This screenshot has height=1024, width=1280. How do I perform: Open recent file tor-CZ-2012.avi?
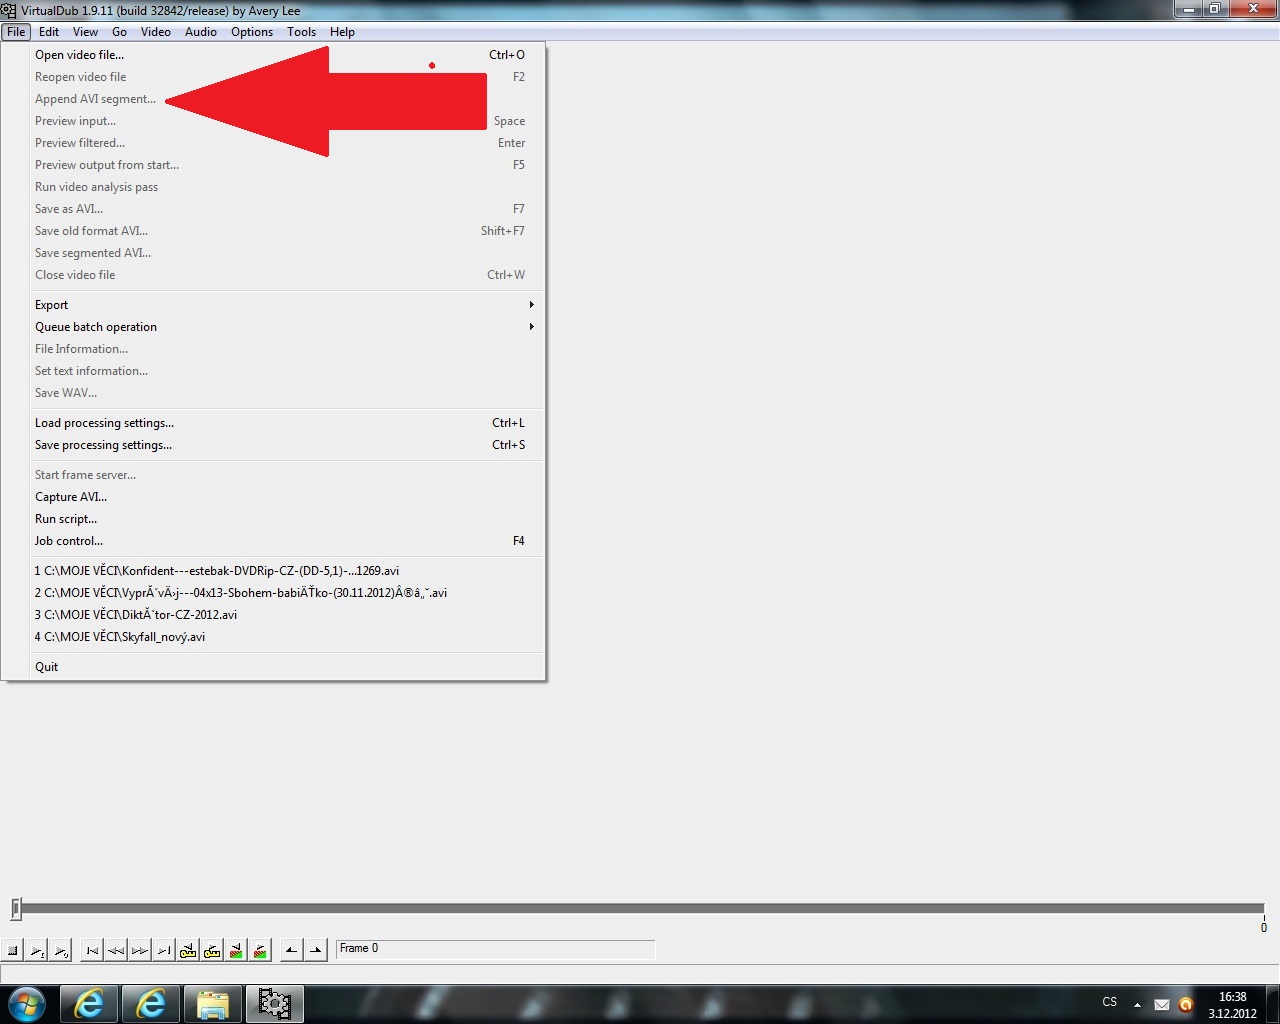tap(274, 615)
